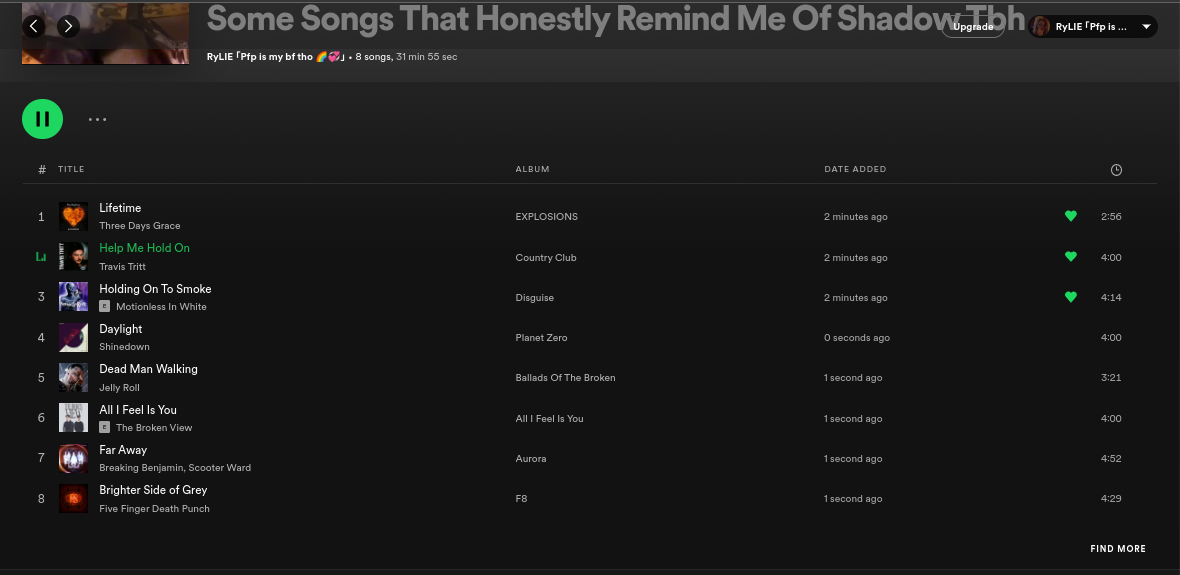Go forward with the right arrow
The image size is (1180, 575).
click(68, 26)
